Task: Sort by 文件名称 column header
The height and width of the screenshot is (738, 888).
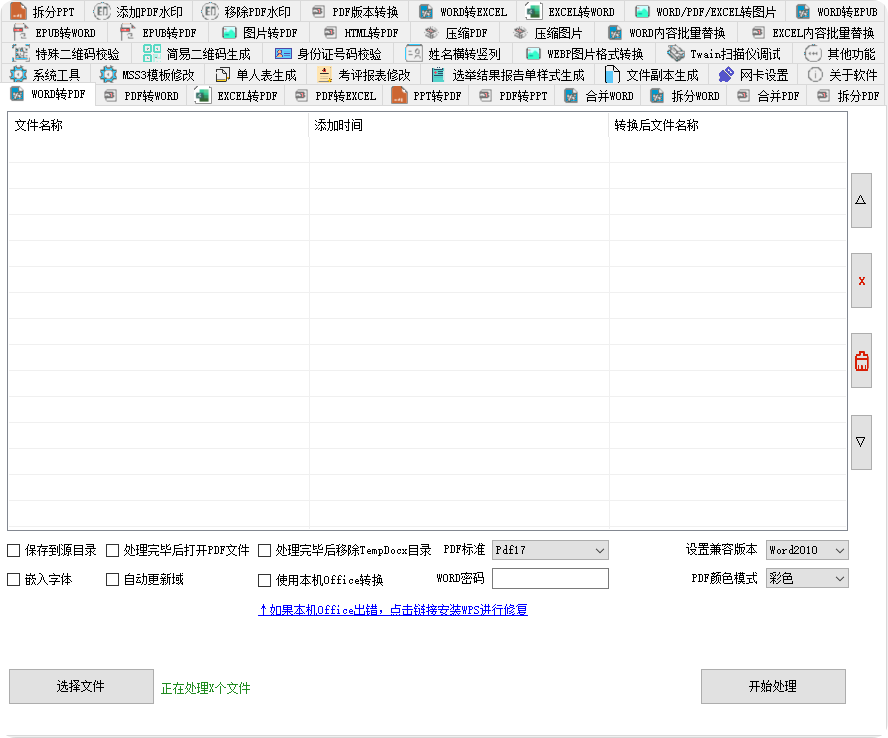Action: tap(159, 125)
